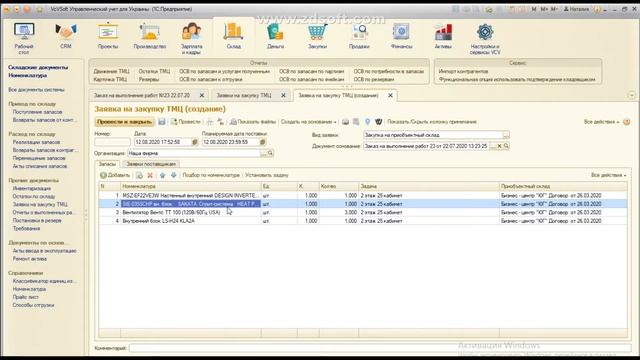
Task: Open the Активы section
Action: (x=443, y=36)
